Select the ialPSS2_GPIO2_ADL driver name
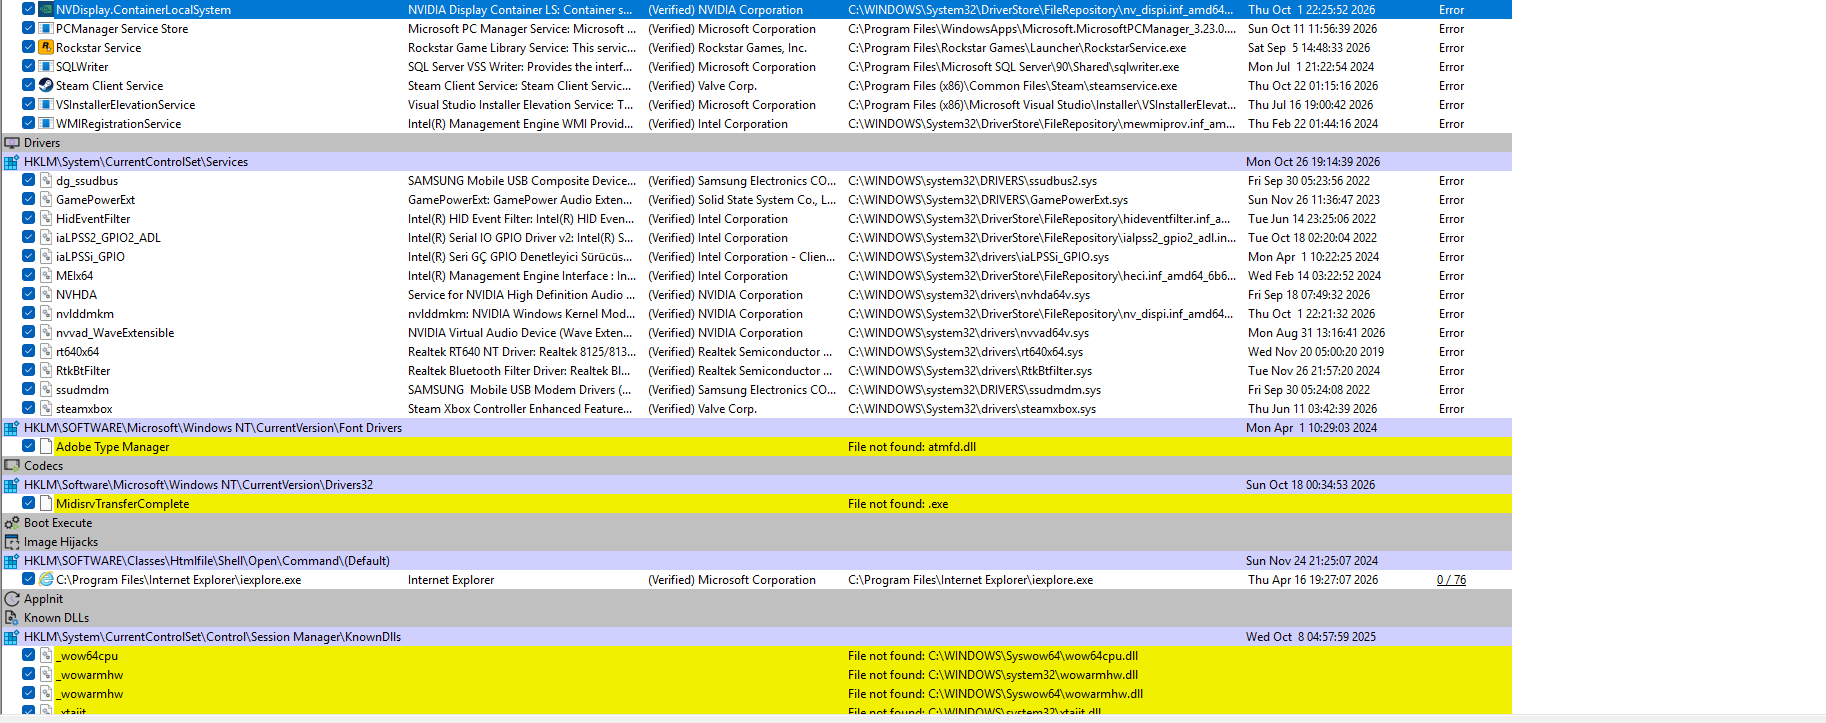 108,238
